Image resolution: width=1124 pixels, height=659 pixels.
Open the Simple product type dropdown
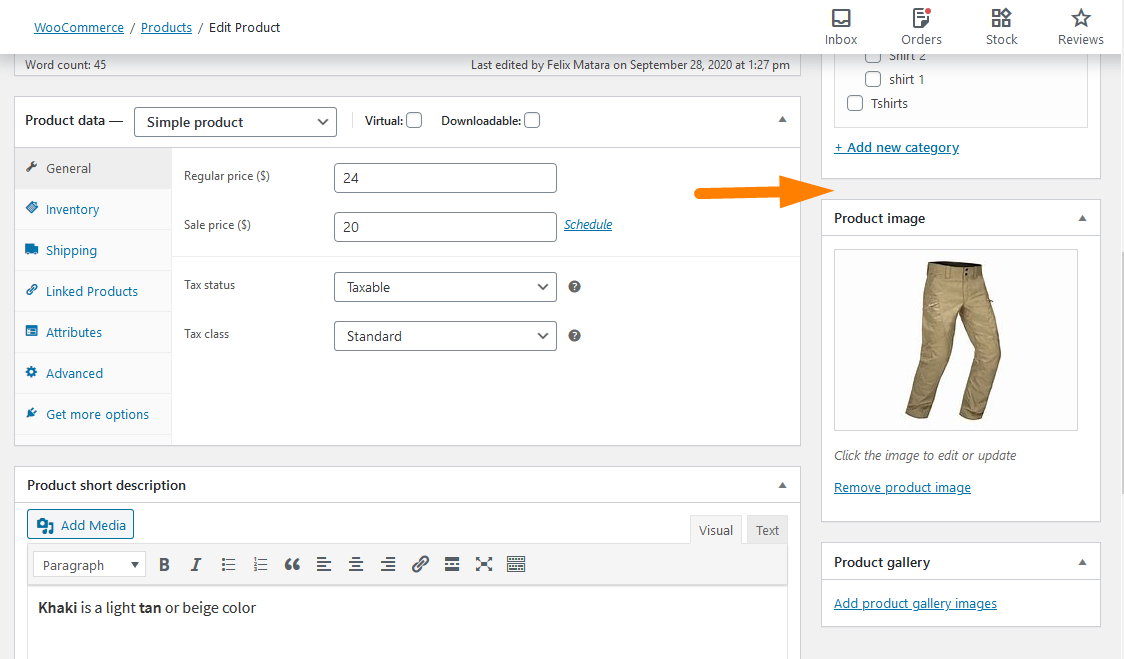point(235,122)
